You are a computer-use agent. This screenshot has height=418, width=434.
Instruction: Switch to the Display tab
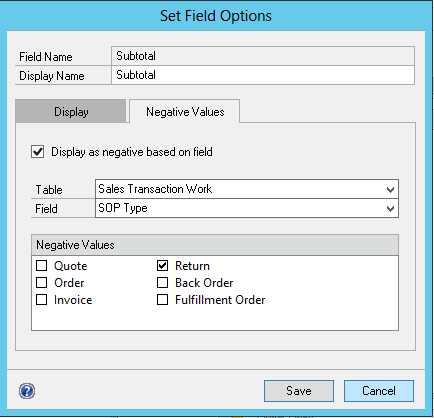[x=71, y=112]
